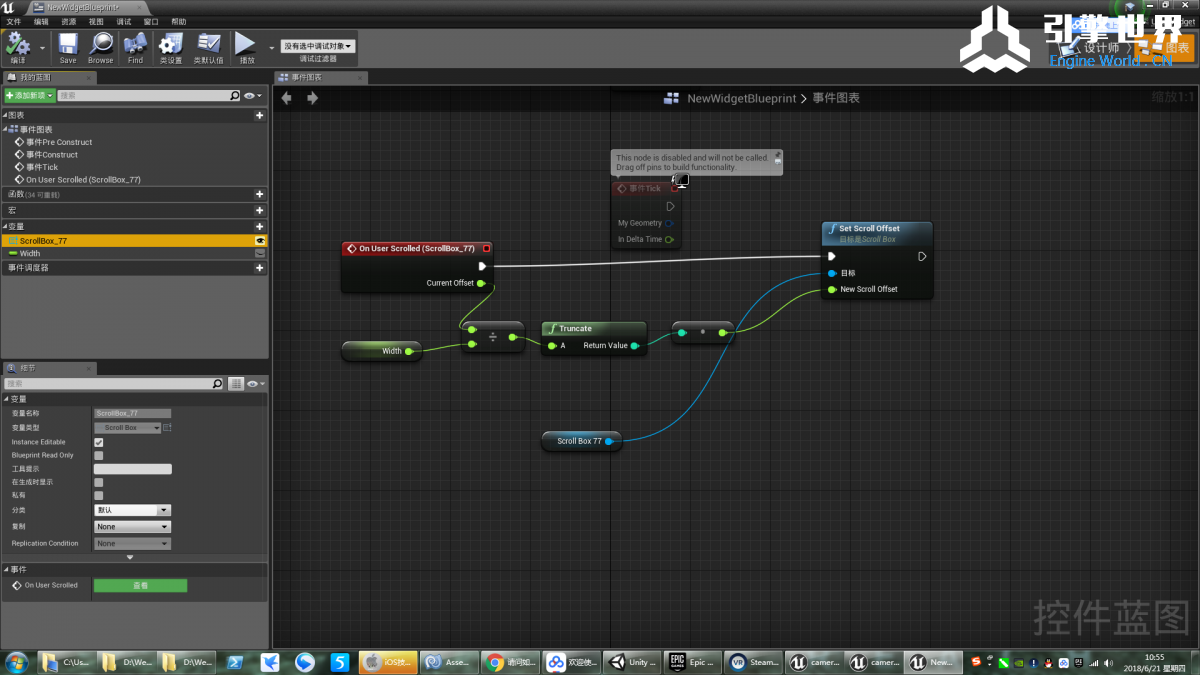Open the 资源 menu
Screen dimensions: 1200x675
pyautogui.click(x=68, y=21)
